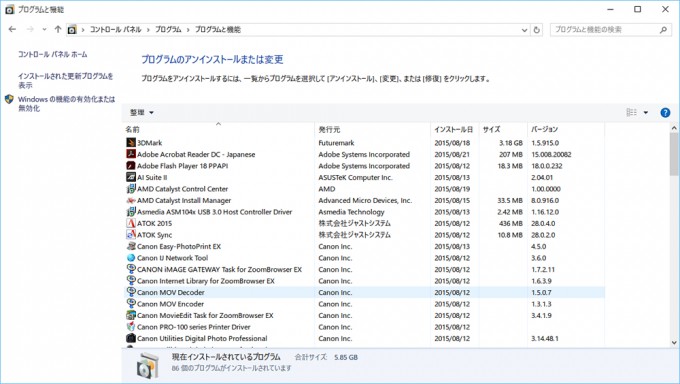Open インストールされた更新プログラムを表示 link
This screenshot has height=384, width=680.
[65, 80]
